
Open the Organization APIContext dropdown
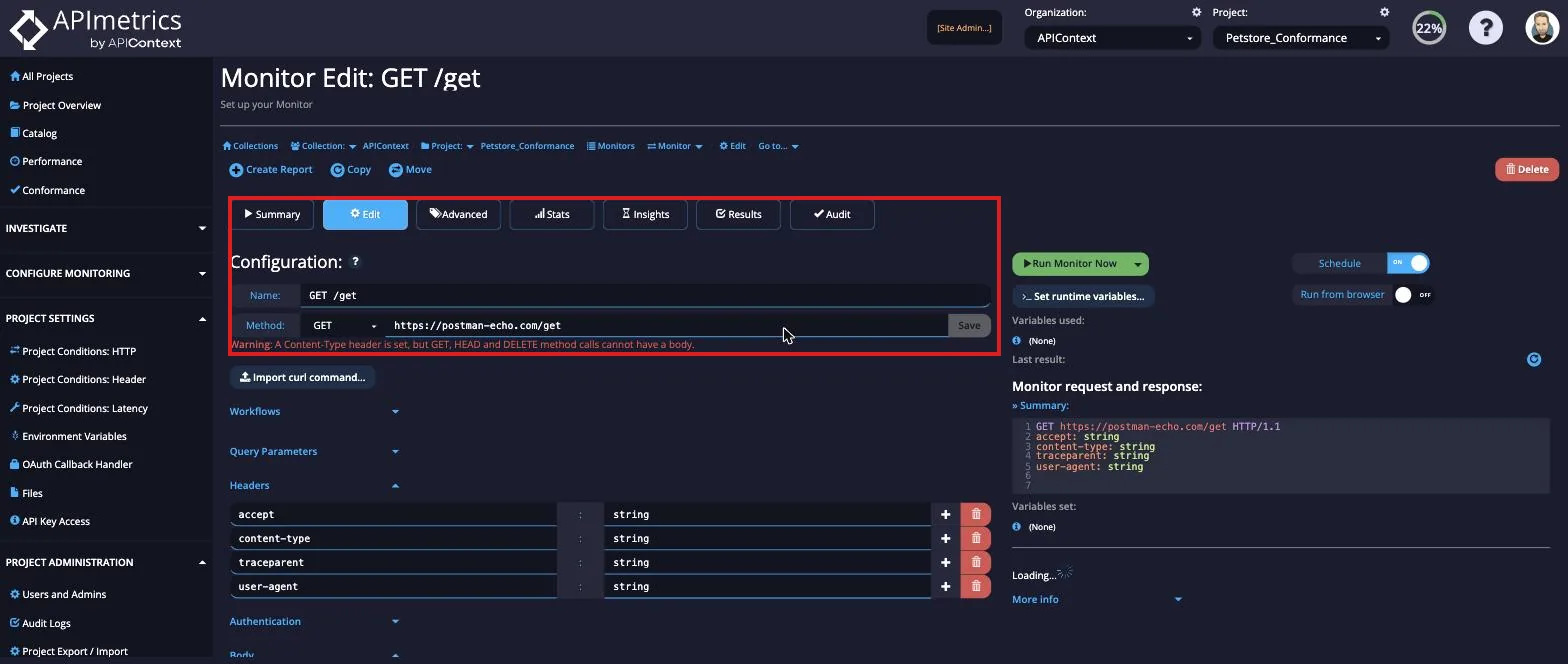1112,38
